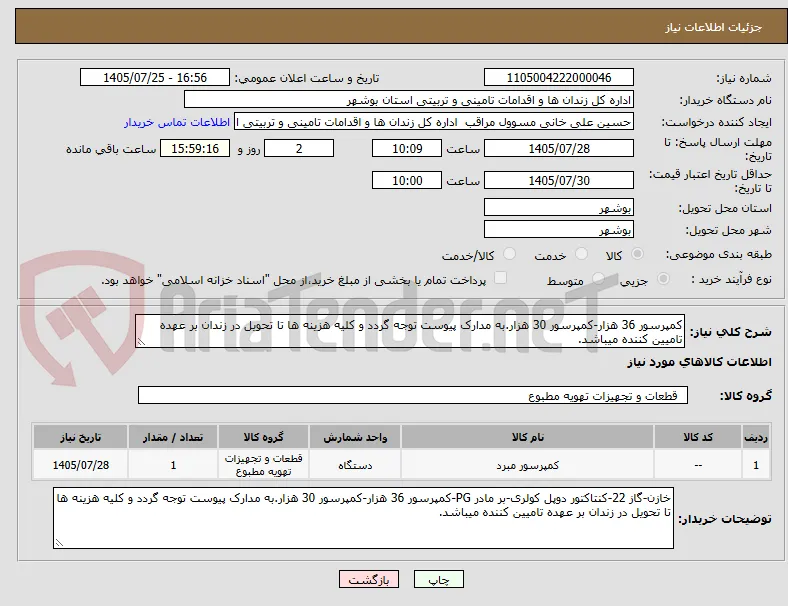
Task: Click the price validity date 1405/07/30 field
Action: coord(559,180)
